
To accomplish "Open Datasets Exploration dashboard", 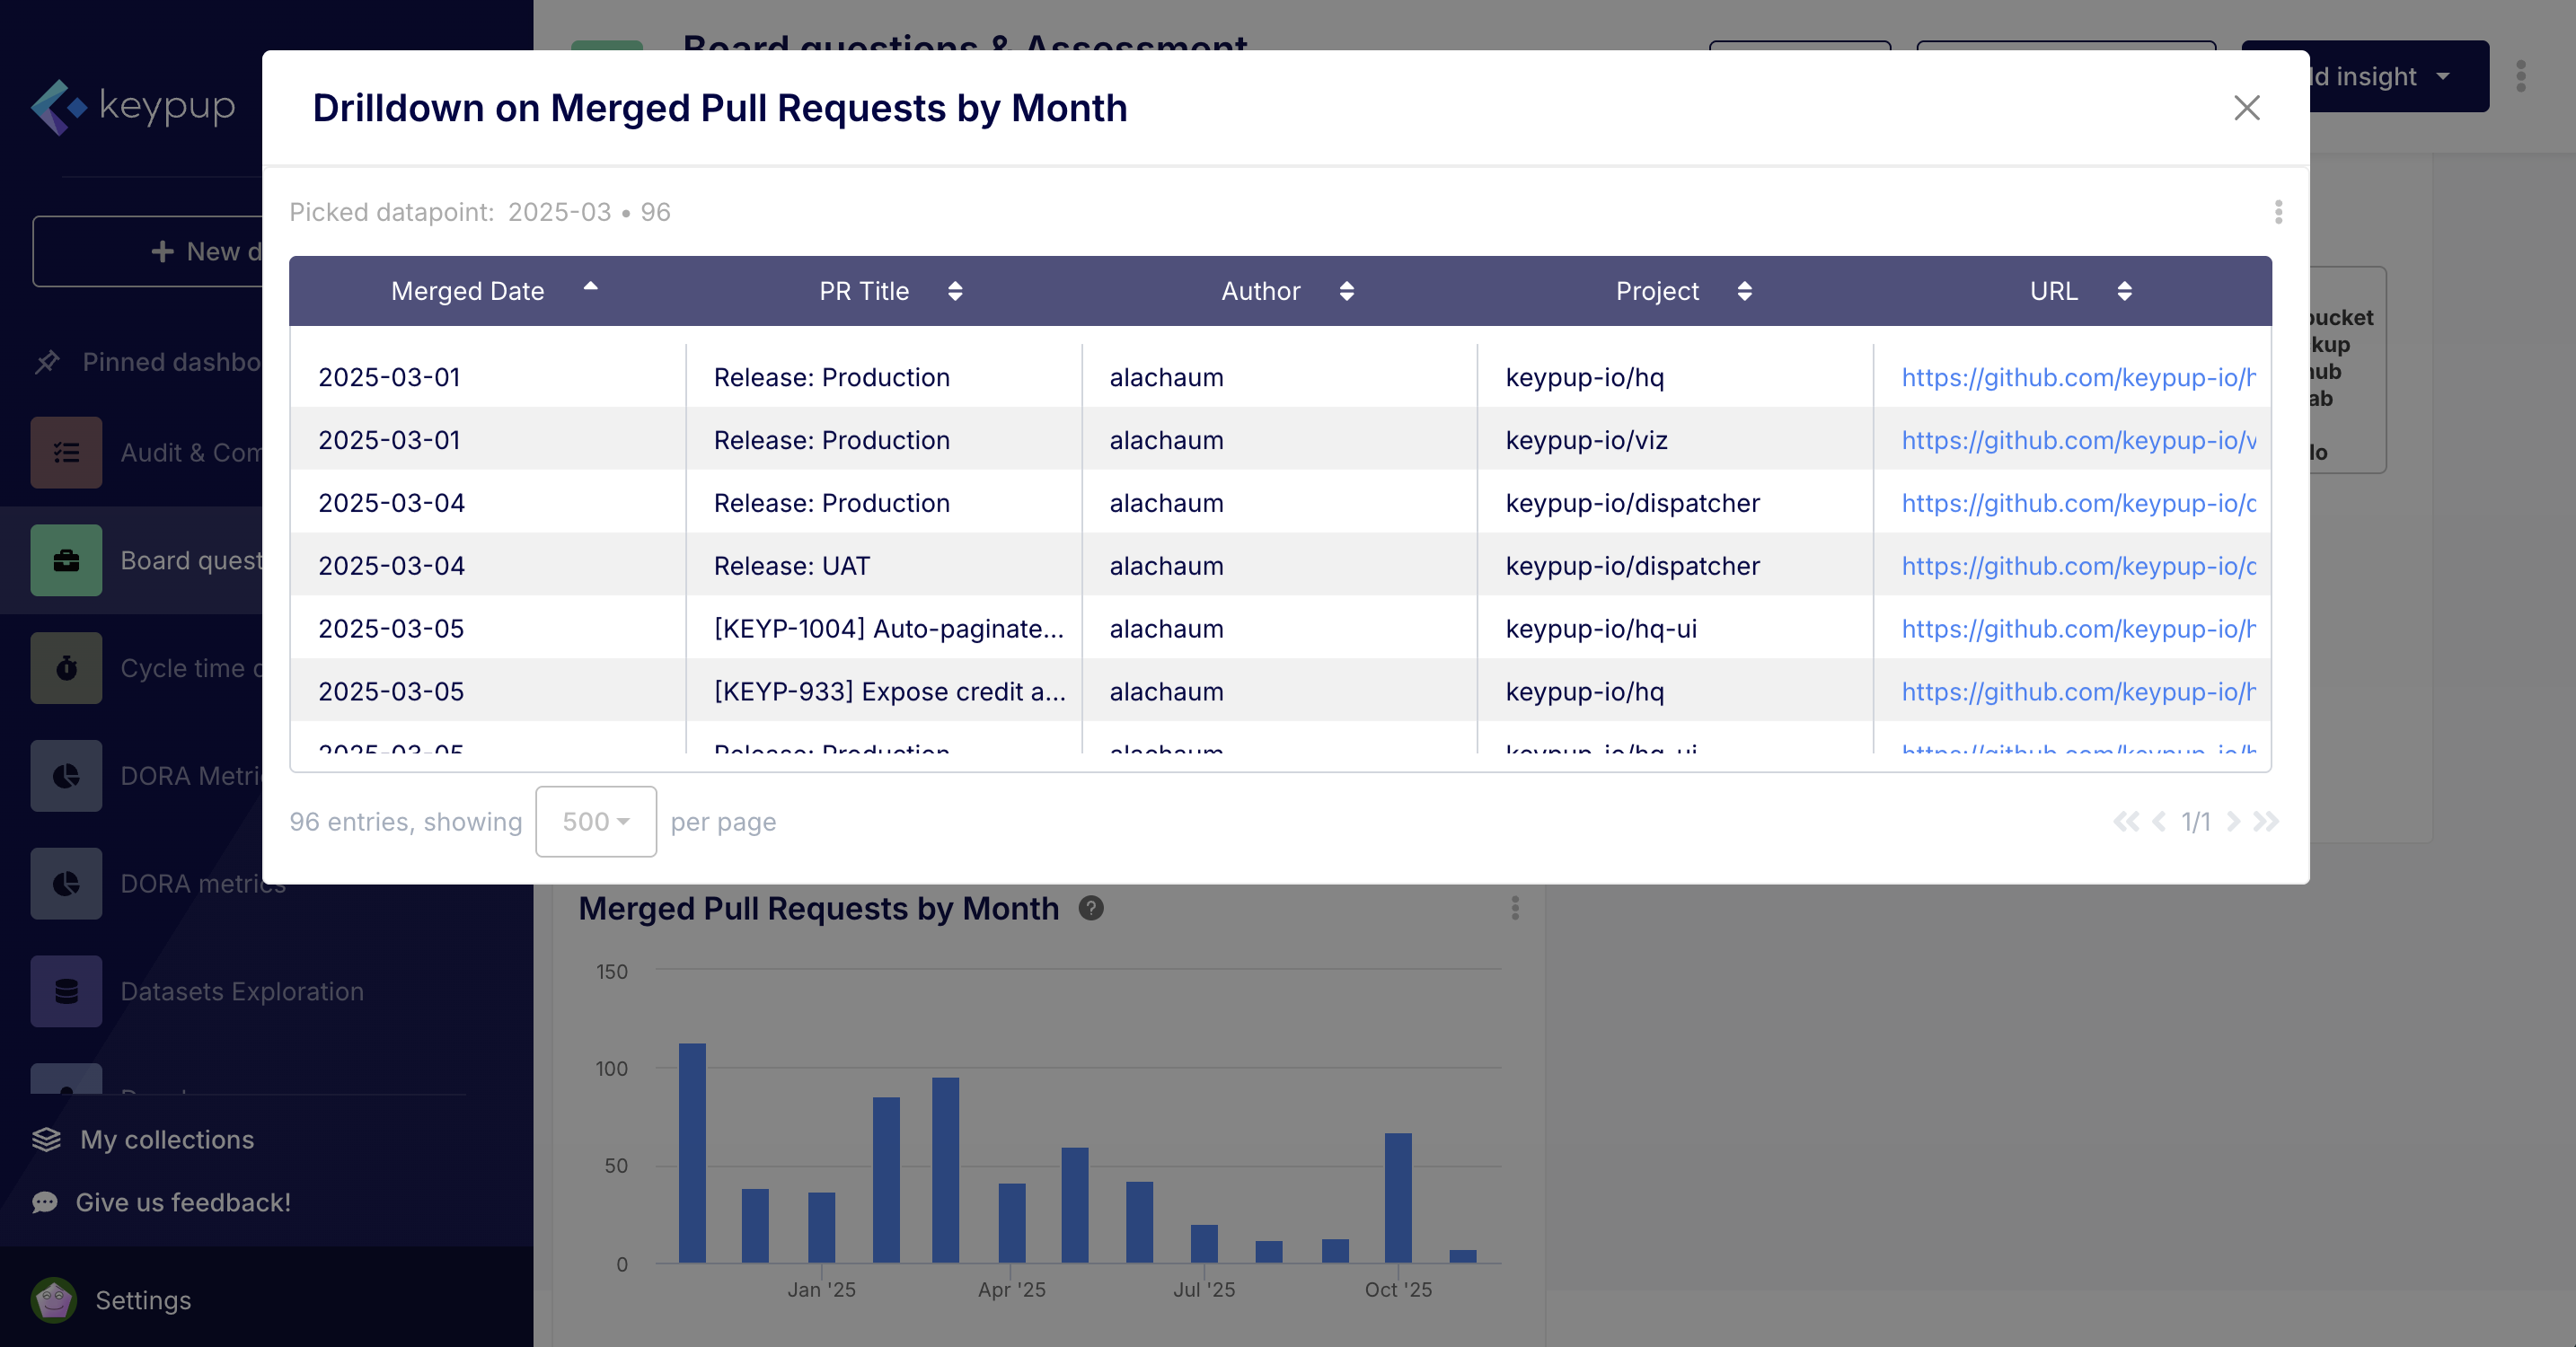I will click(241, 991).
